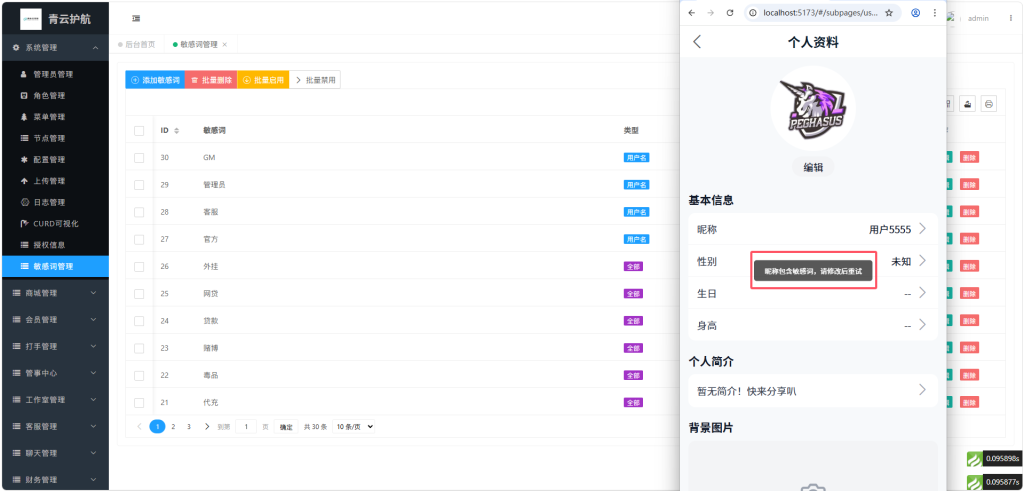
Task: Click the next page arrow in pagination
Action: (207, 426)
